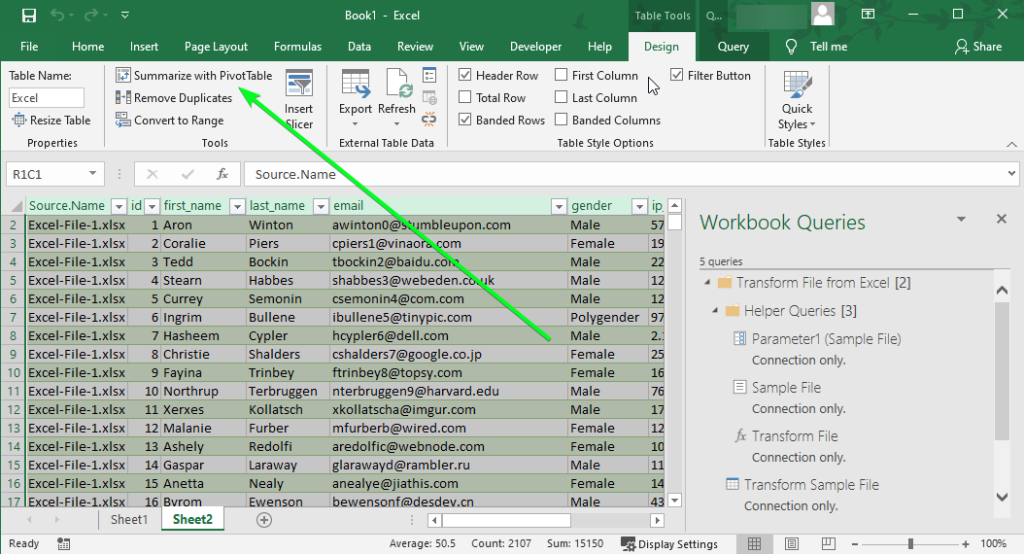Open the user account avatar

pos(823,14)
